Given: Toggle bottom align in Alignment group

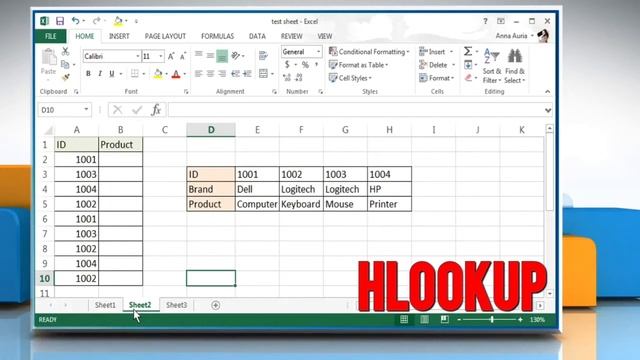Looking at the screenshot, I should (222, 56).
